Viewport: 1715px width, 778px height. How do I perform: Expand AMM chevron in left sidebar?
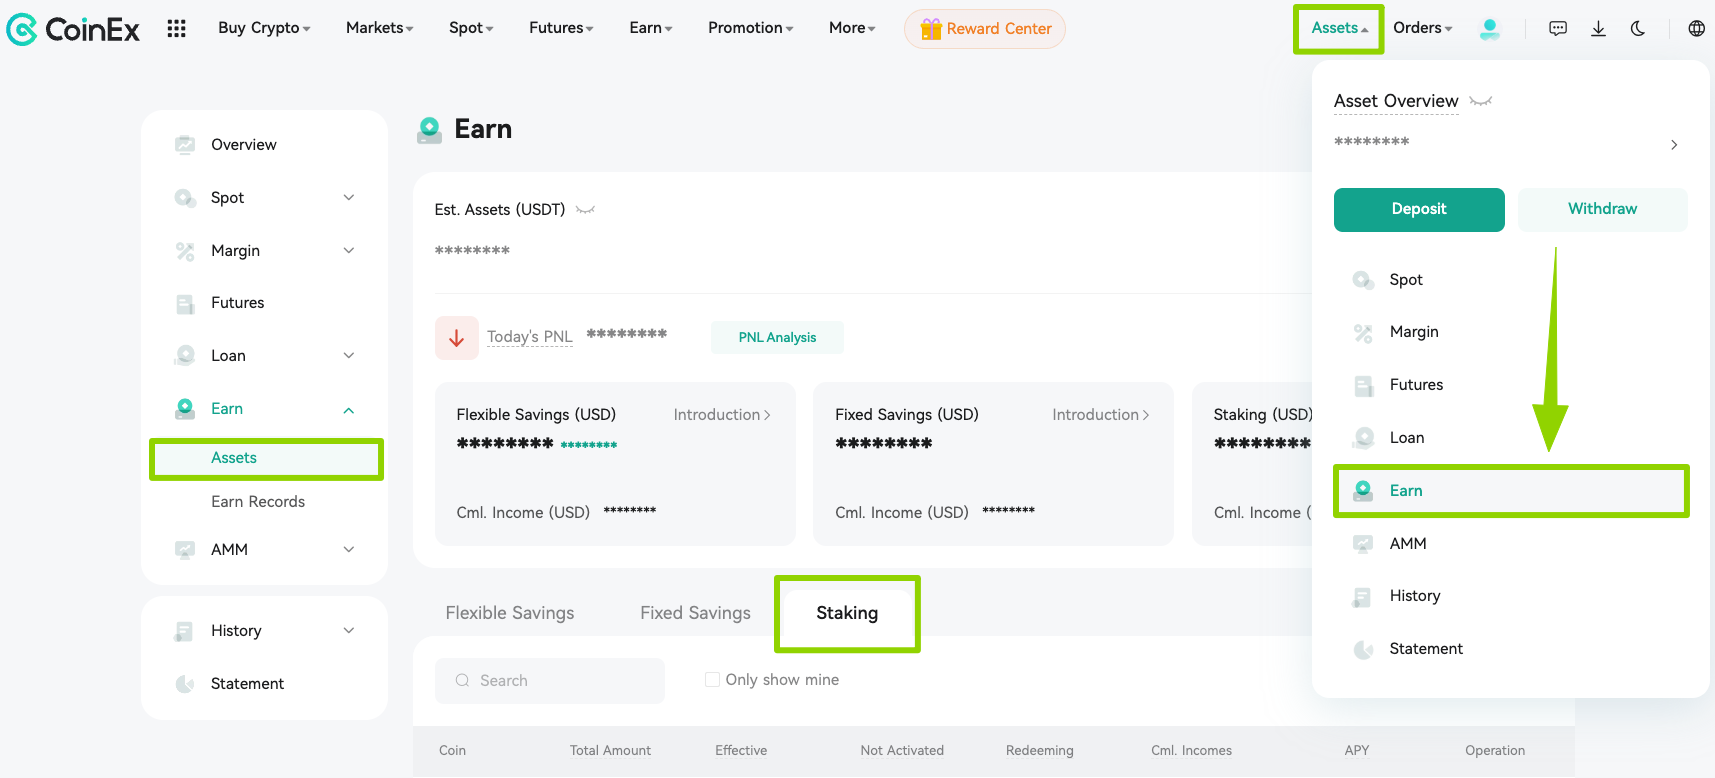[349, 550]
